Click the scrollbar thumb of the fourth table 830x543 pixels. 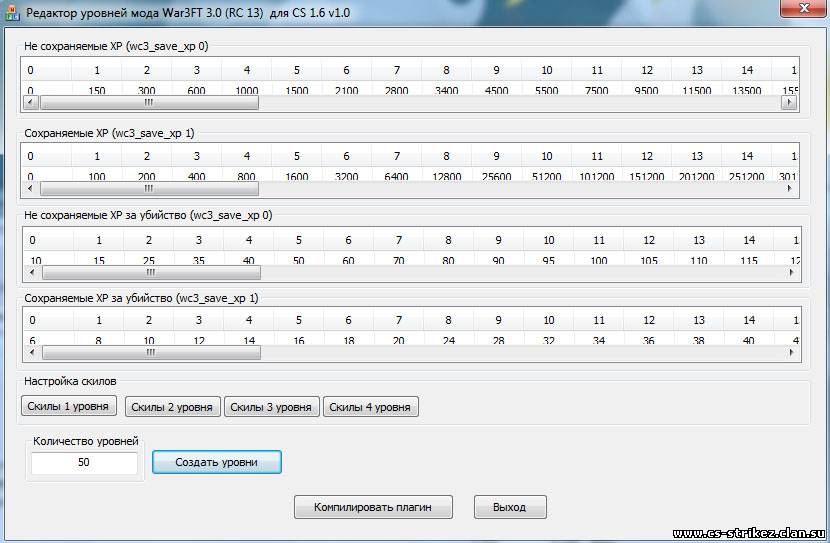[150, 352]
